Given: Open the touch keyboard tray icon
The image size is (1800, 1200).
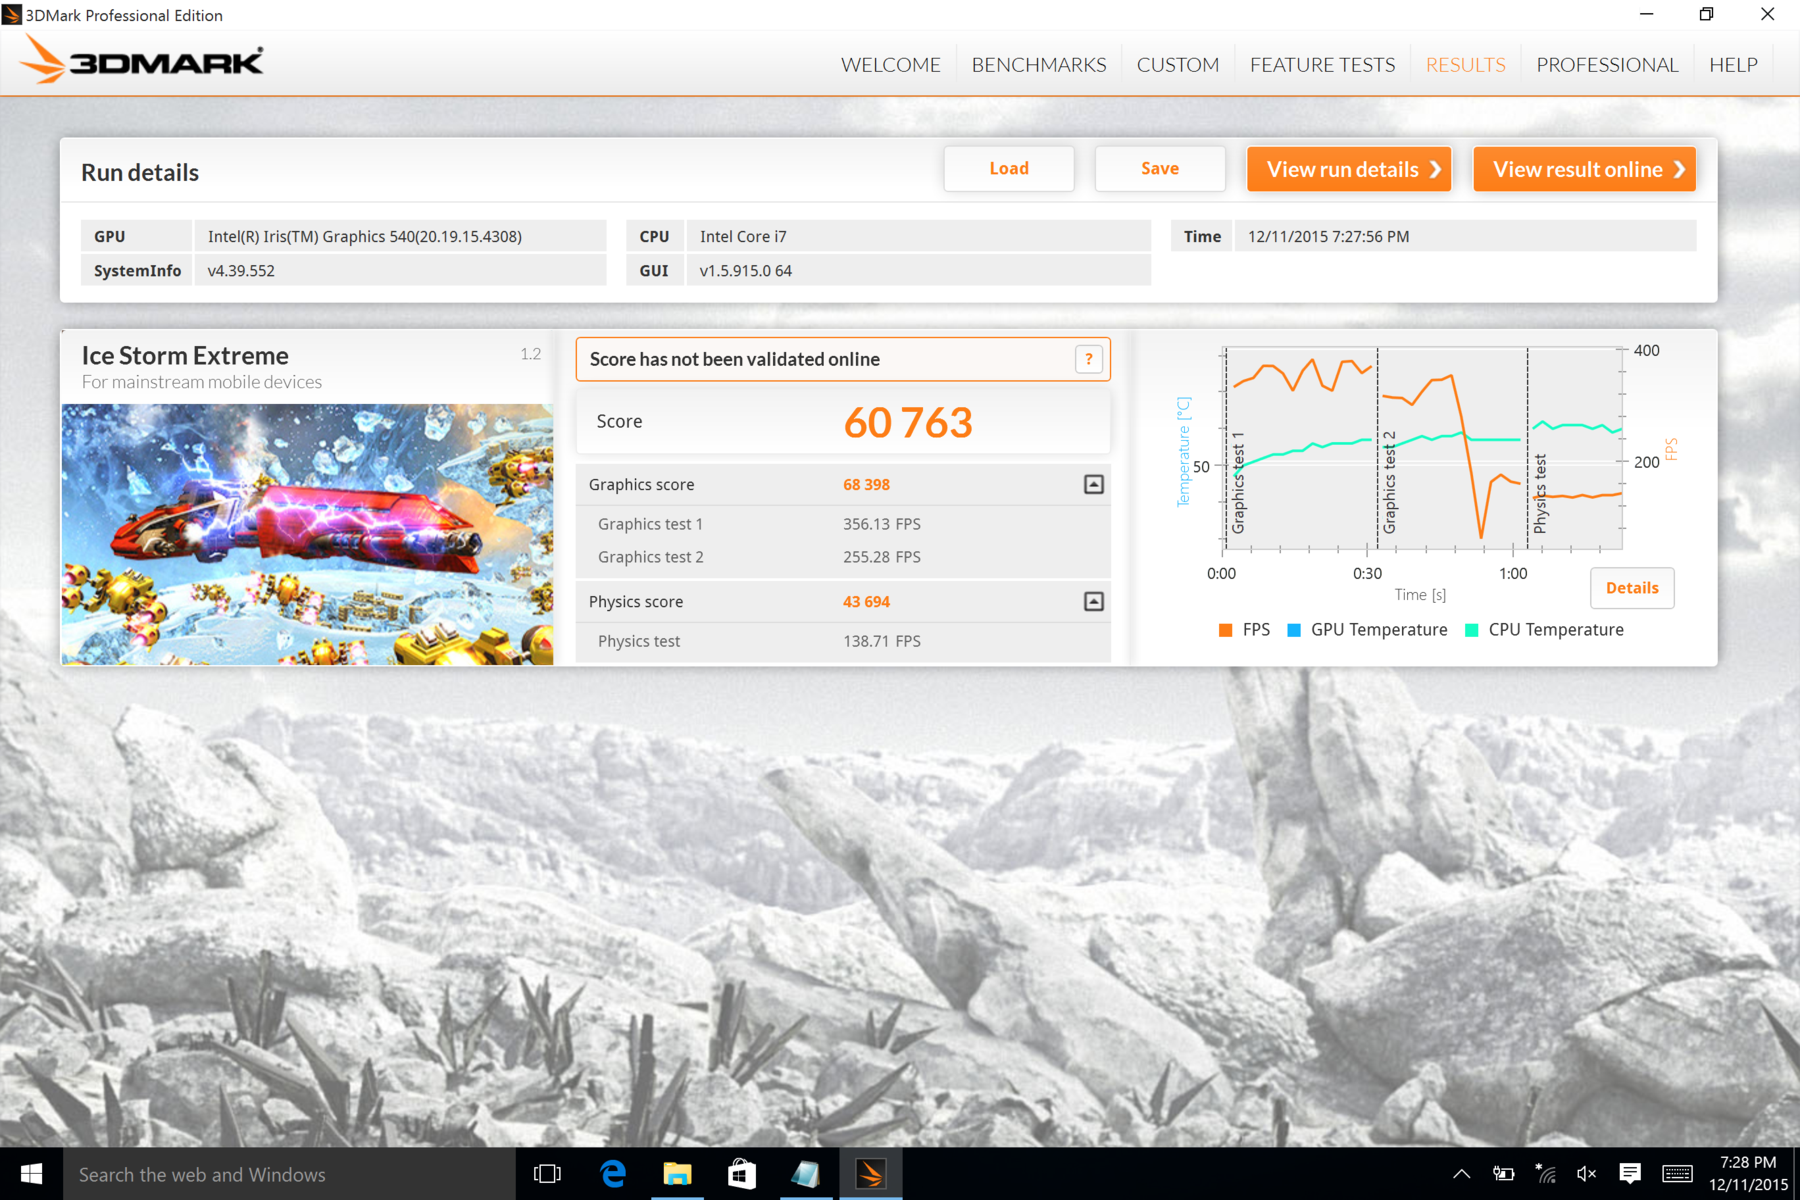Looking at the screenshot, I should tap(1678, 1174).
